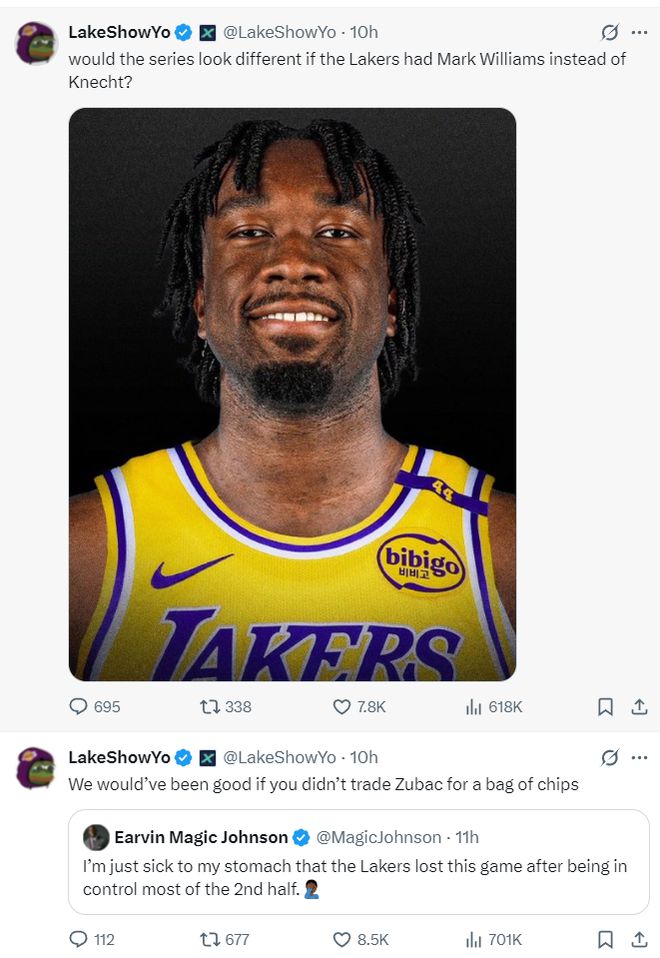
Task: Open more options on first tweet
Action: (x=639, y=32)
